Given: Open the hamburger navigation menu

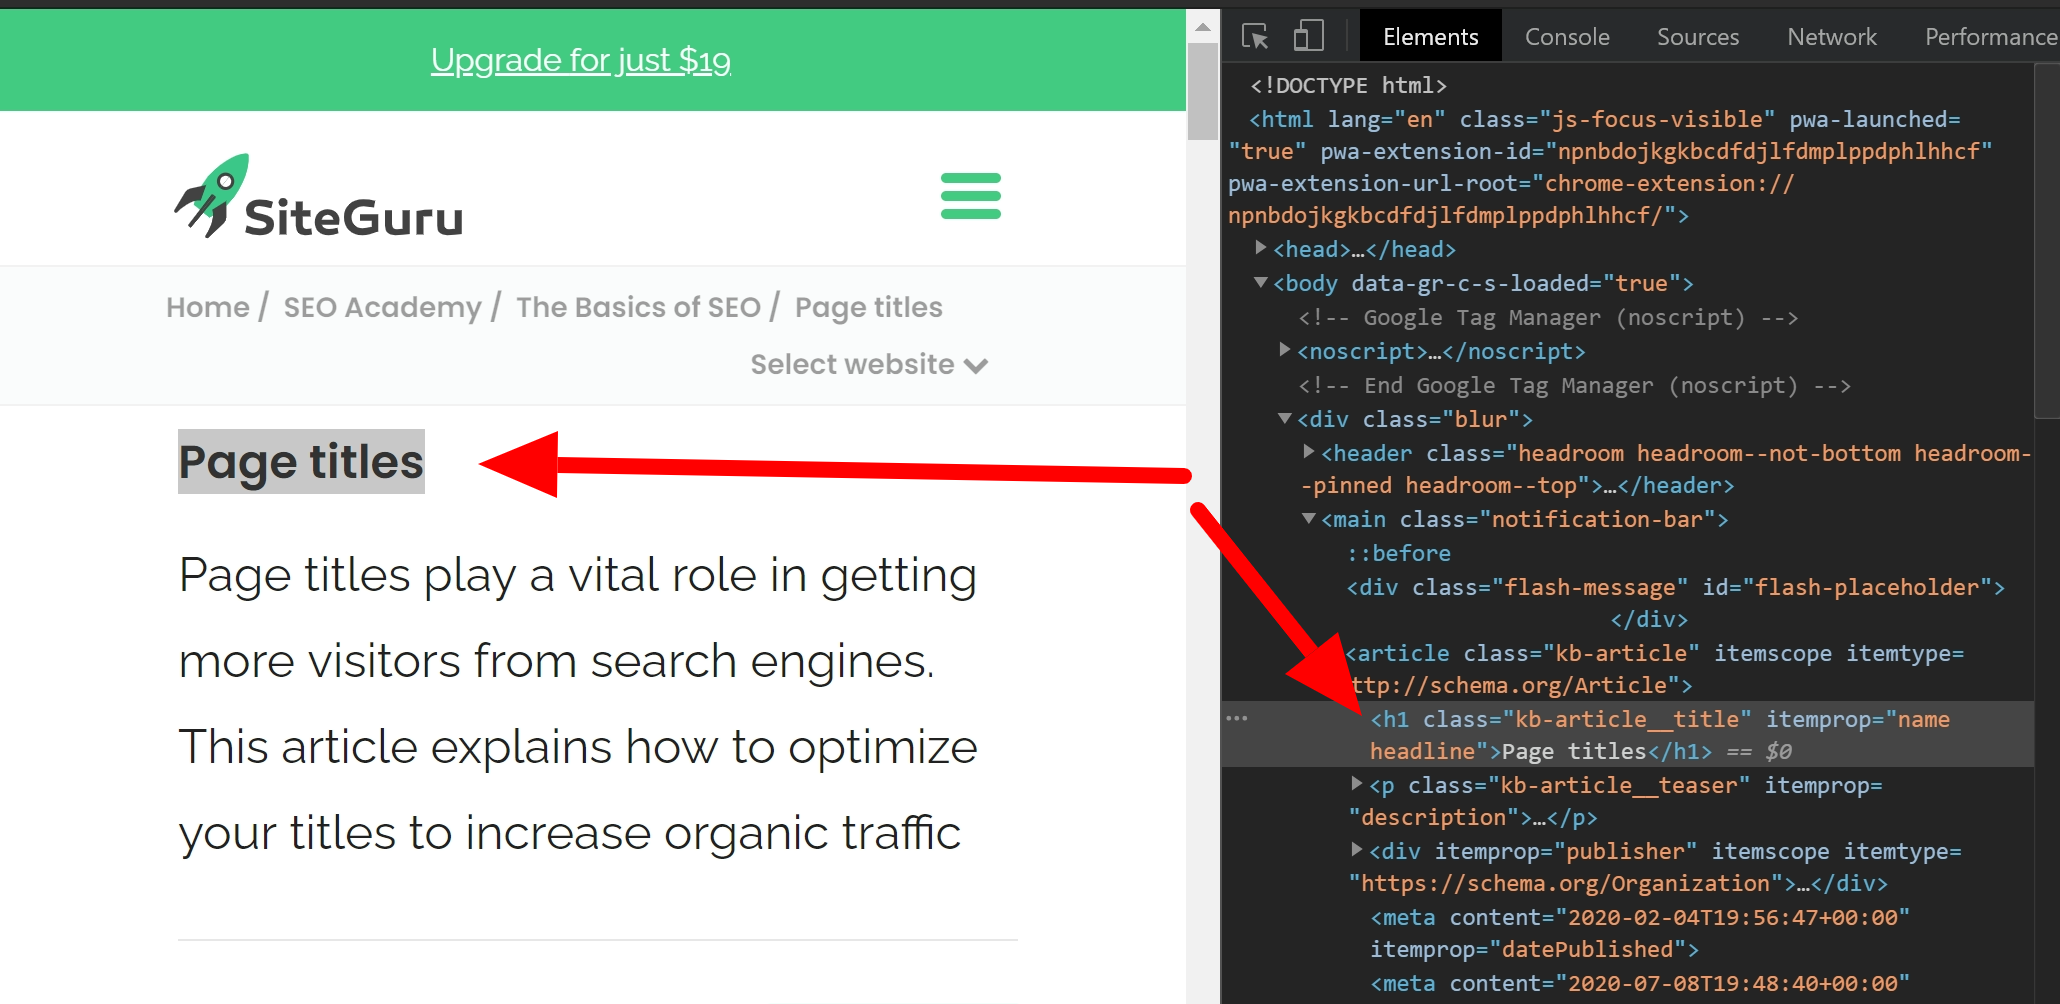Looking at the screenshot, I should pos(969,197).
